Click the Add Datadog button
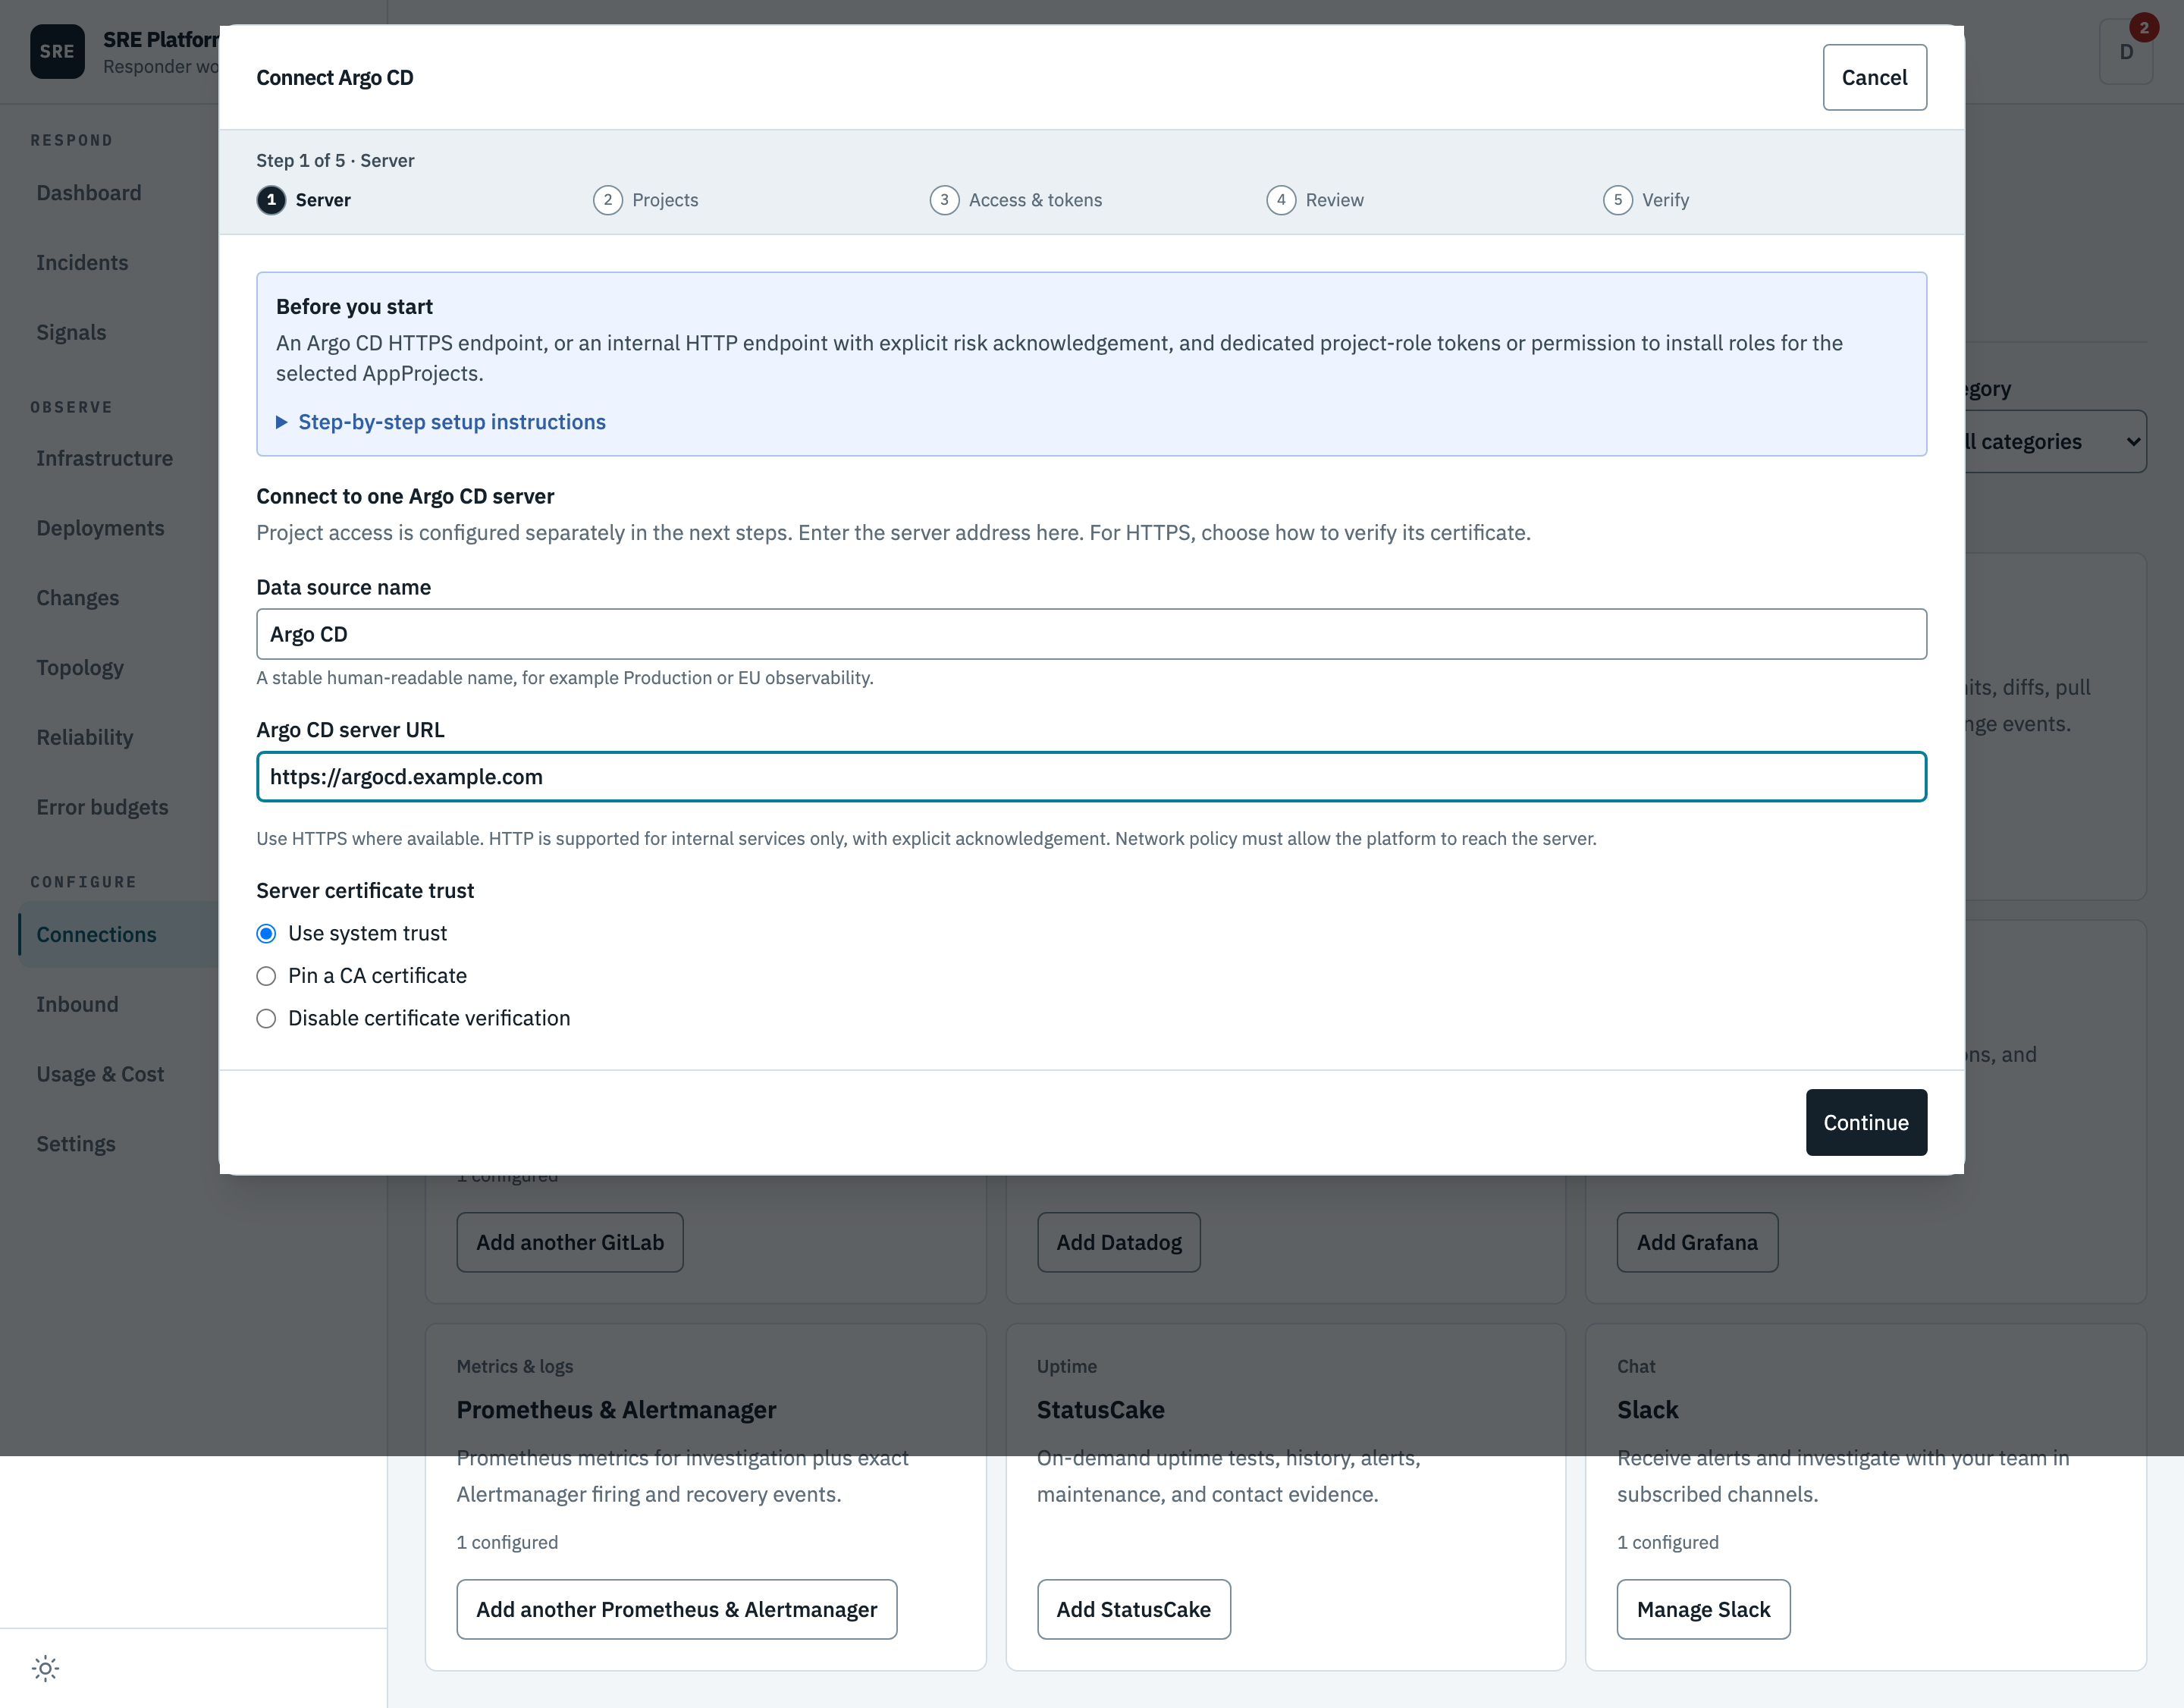The height and width of the screenshot is (1708, 2184). click(1119, 1242)
